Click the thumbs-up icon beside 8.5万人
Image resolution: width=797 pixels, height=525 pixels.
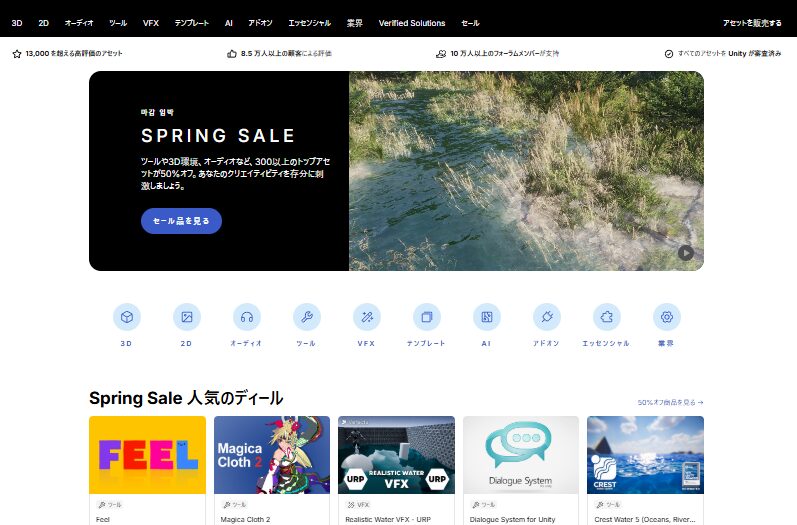pos(232,54)
